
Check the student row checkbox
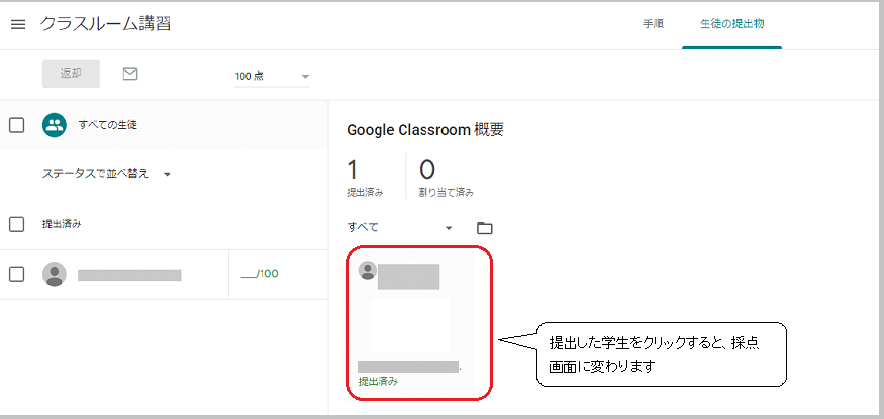click(x=17, y=274)
